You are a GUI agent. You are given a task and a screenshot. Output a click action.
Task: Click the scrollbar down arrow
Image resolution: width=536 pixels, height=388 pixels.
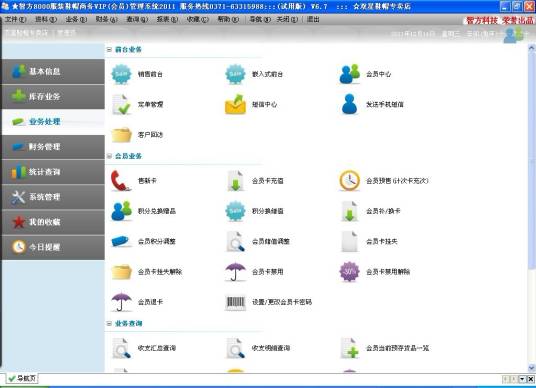click(x=531, y=368)
